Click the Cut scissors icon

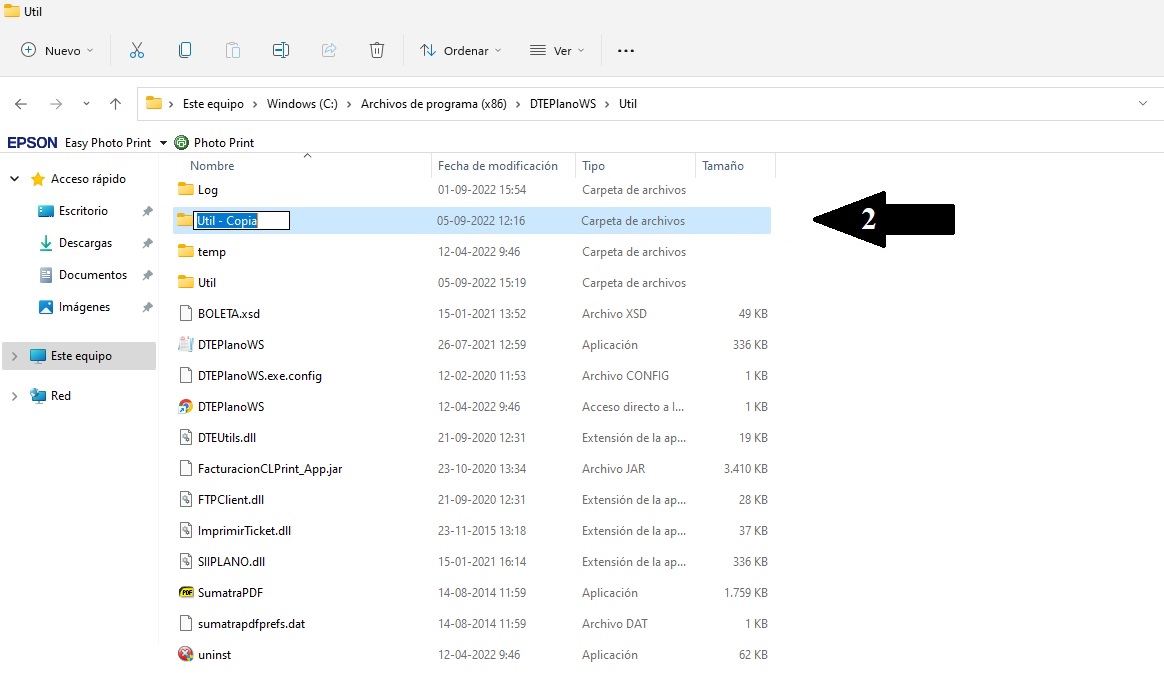[137, 50]
